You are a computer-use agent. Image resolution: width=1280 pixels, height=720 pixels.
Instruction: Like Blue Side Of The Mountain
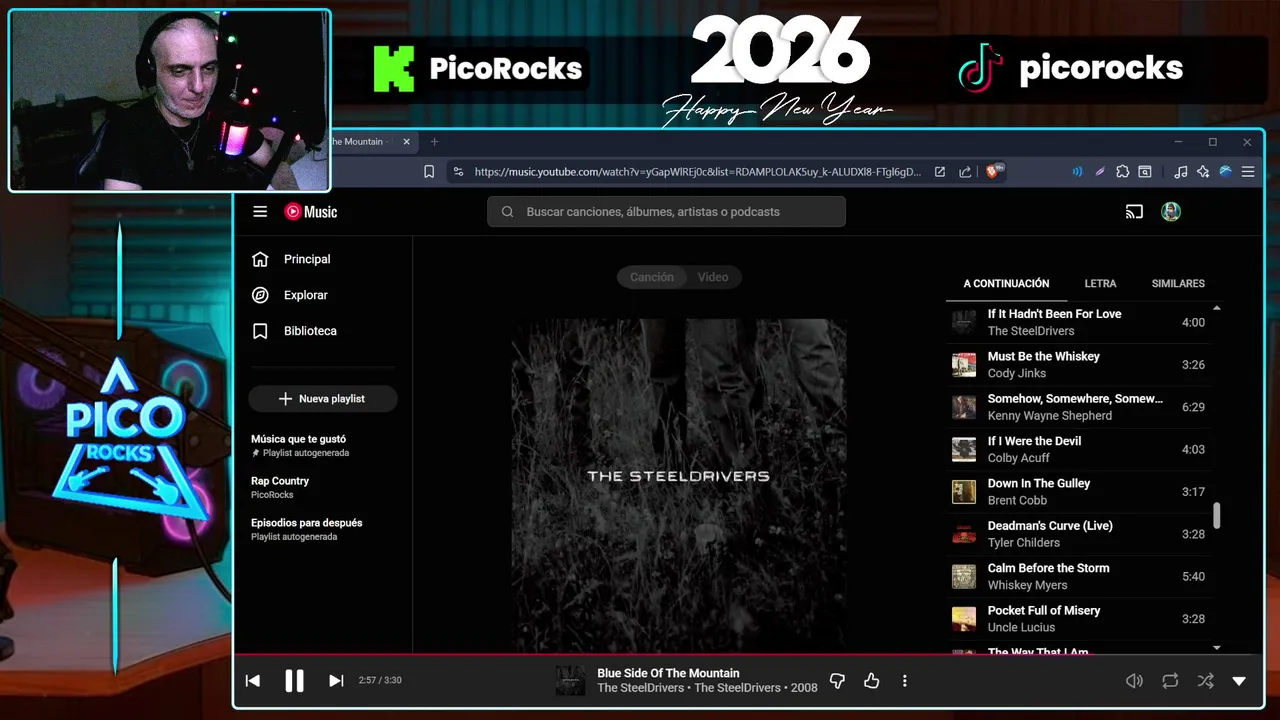point(871,681)
